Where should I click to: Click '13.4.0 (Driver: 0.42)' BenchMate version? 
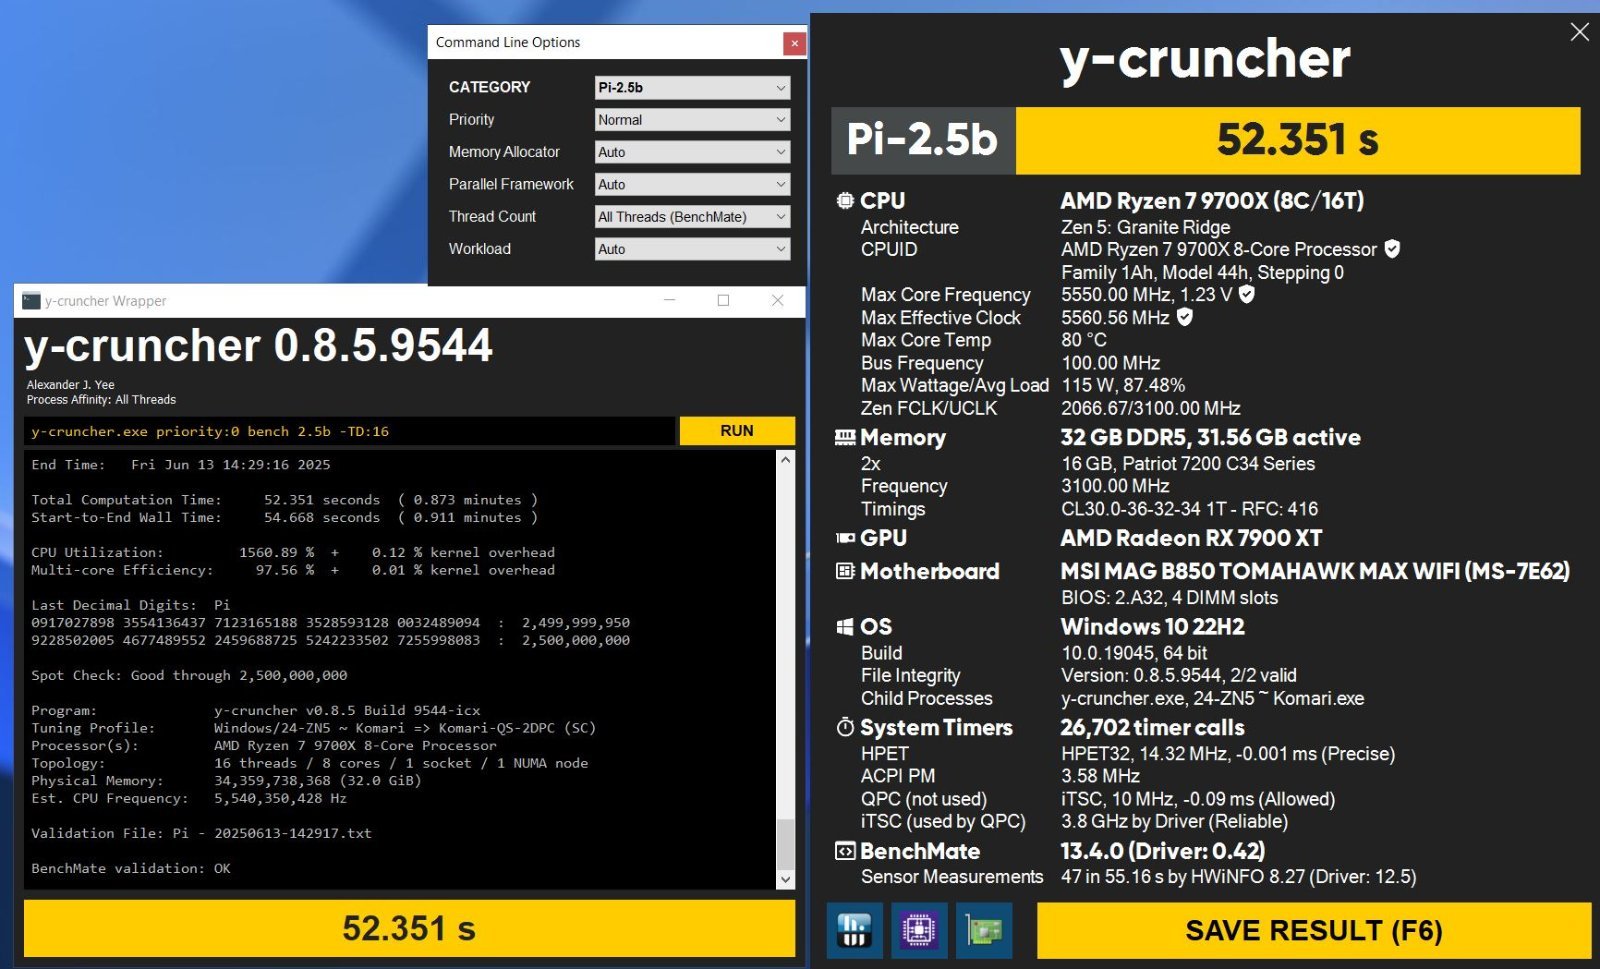coord(1162,851)
